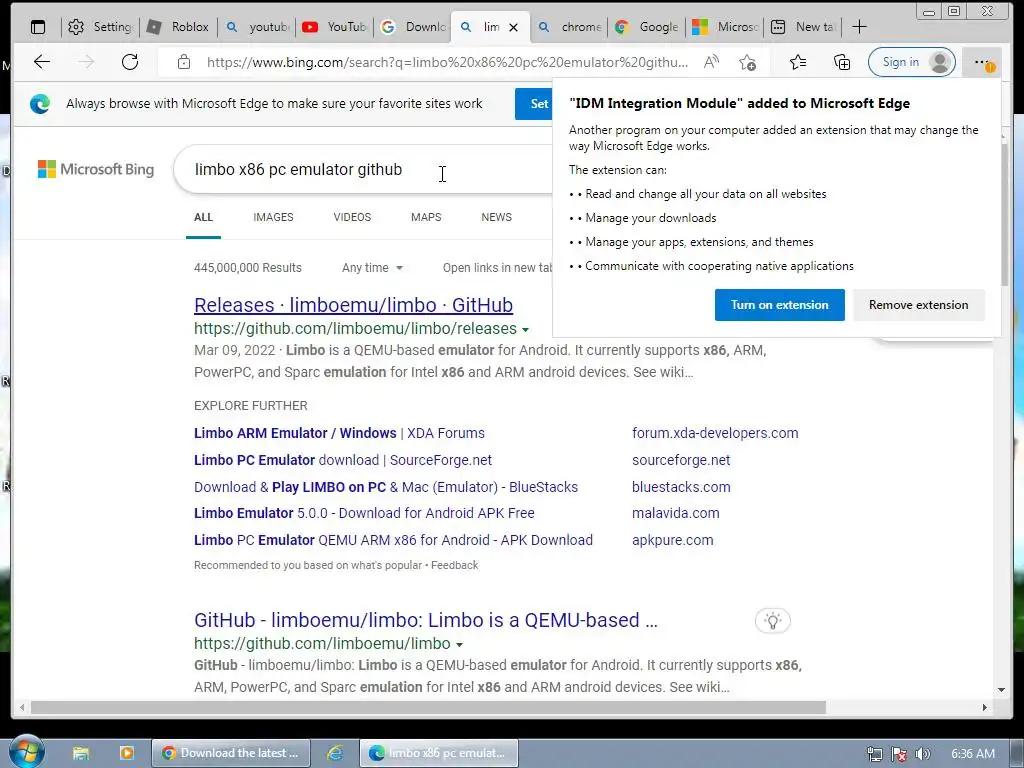Open Windows Explorer from taskbar
This screenshot has width=1024, height=768.
click(81, 753)
